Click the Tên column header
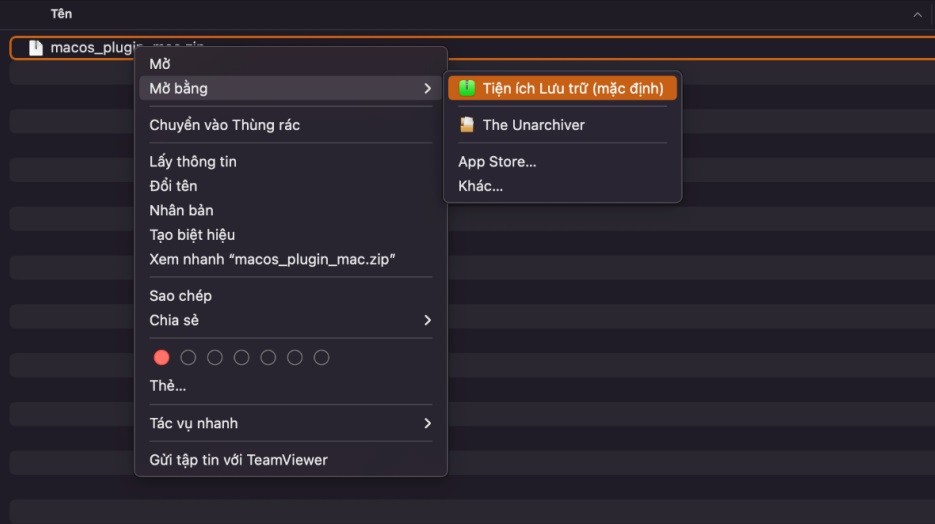This screenshot has width=935, height=524. point(61,14)
